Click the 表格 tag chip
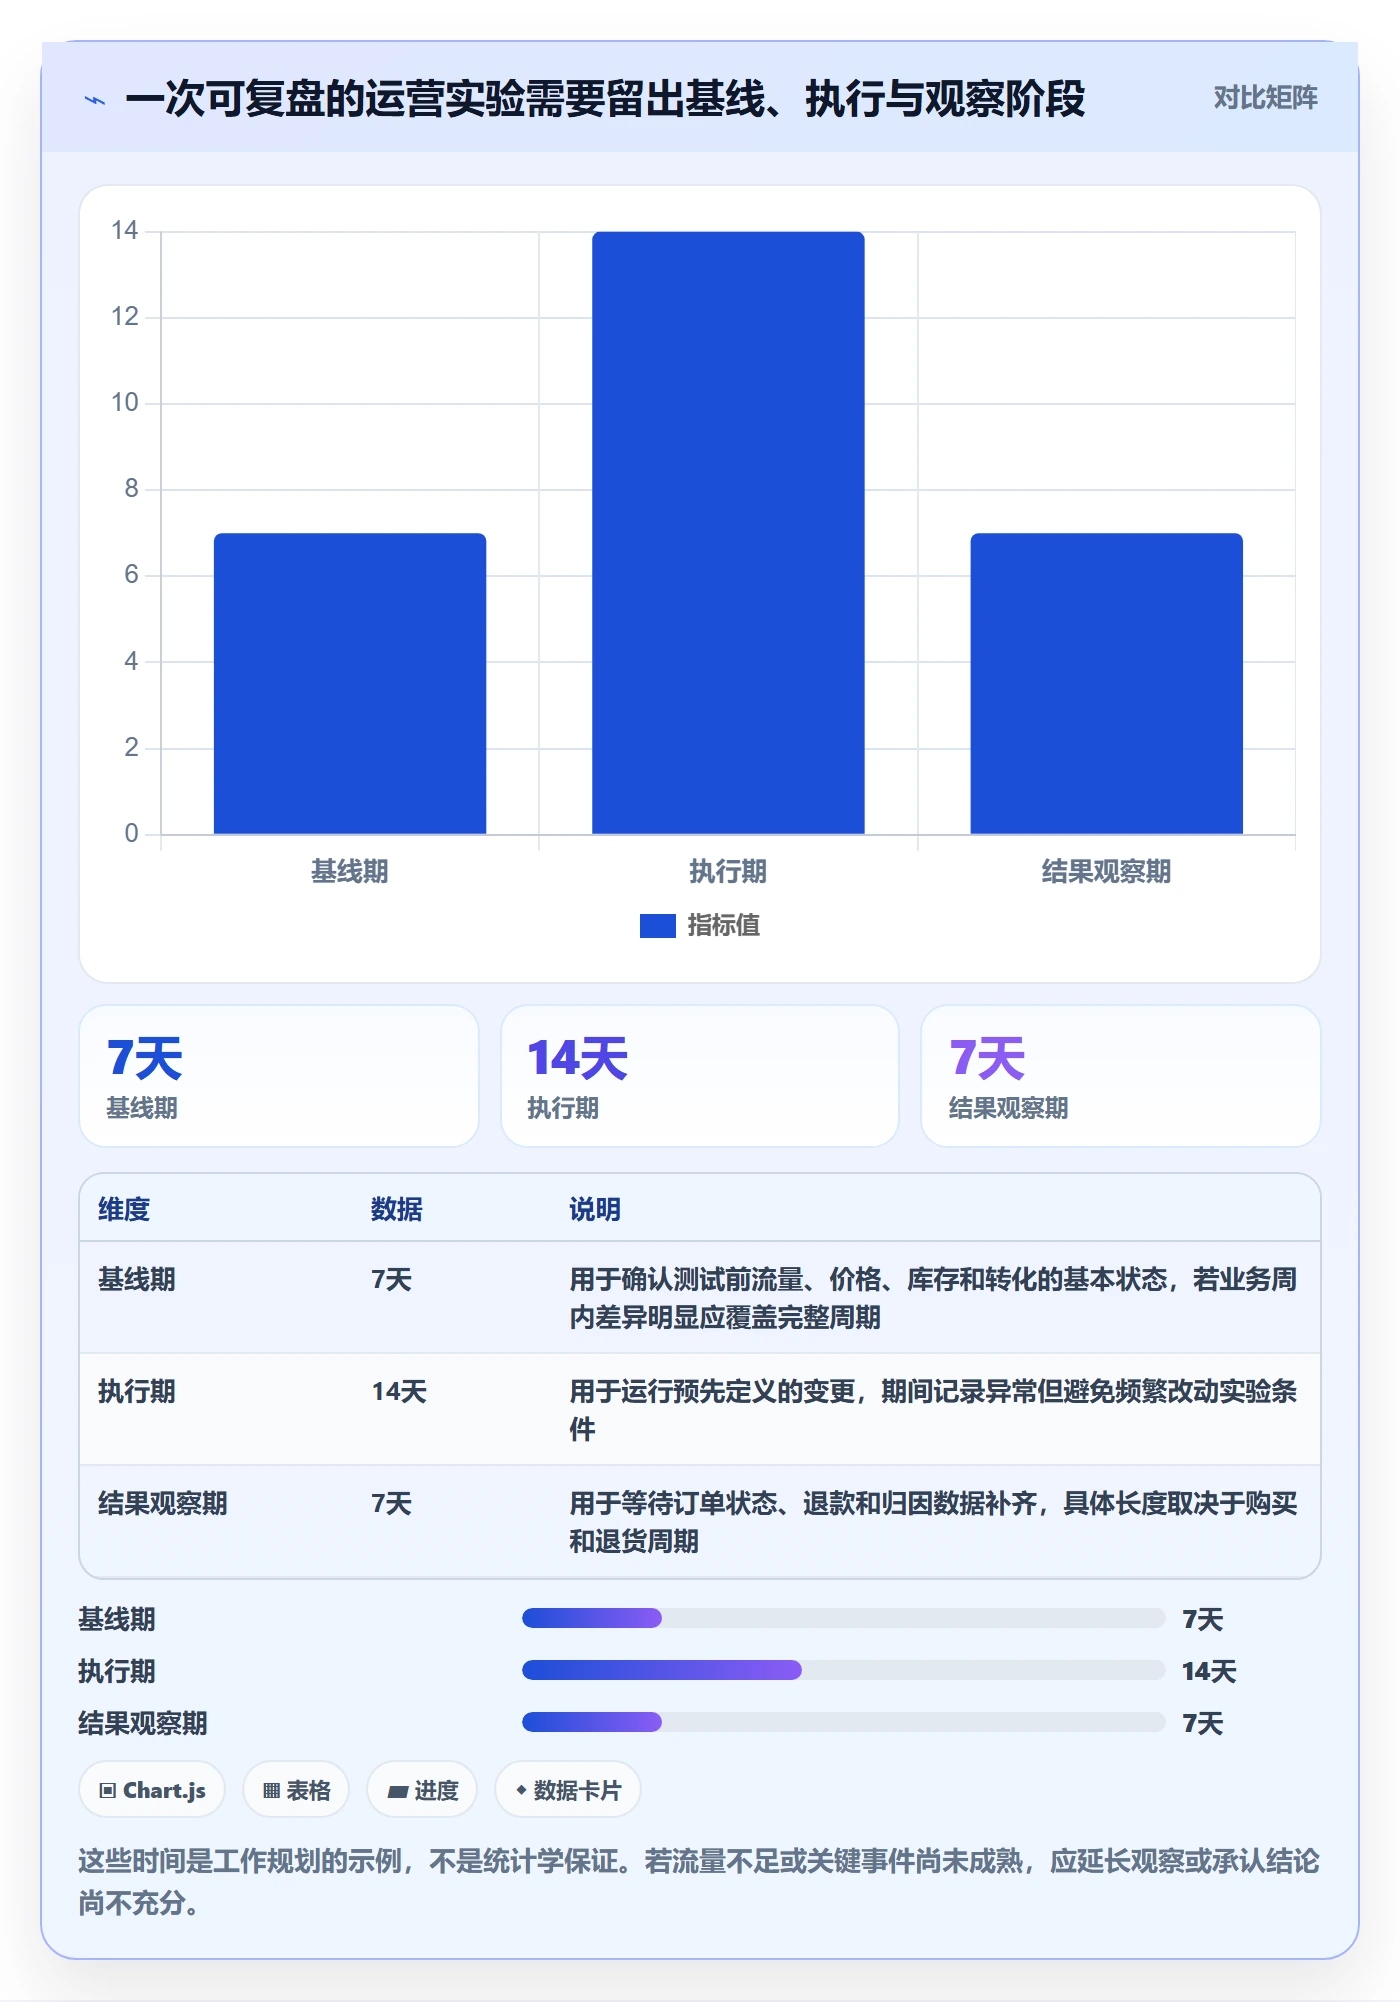1400x2002 pixels. (x=296, y=1790)
